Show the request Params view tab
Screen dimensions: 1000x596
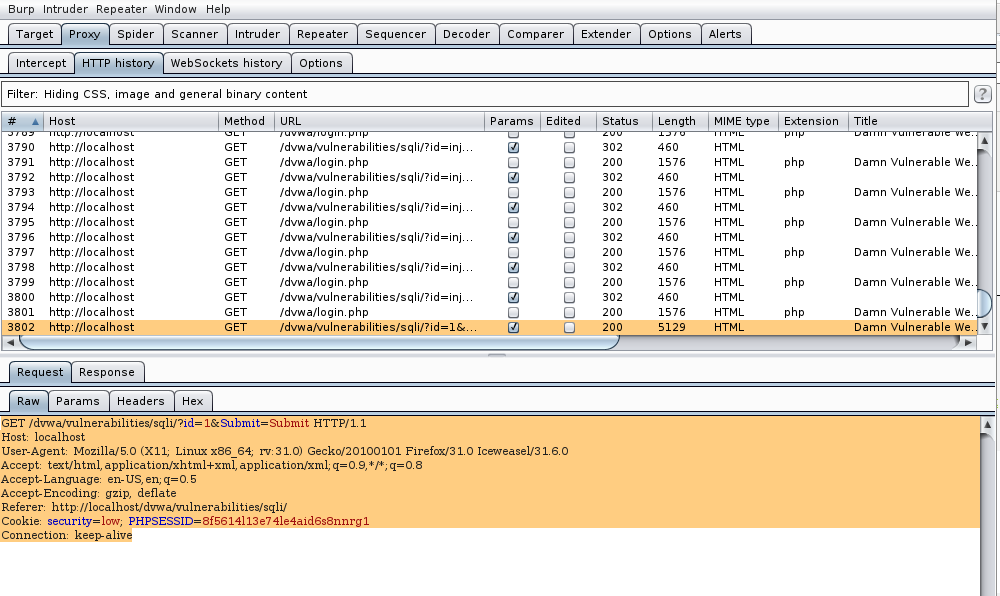[78, 401]
